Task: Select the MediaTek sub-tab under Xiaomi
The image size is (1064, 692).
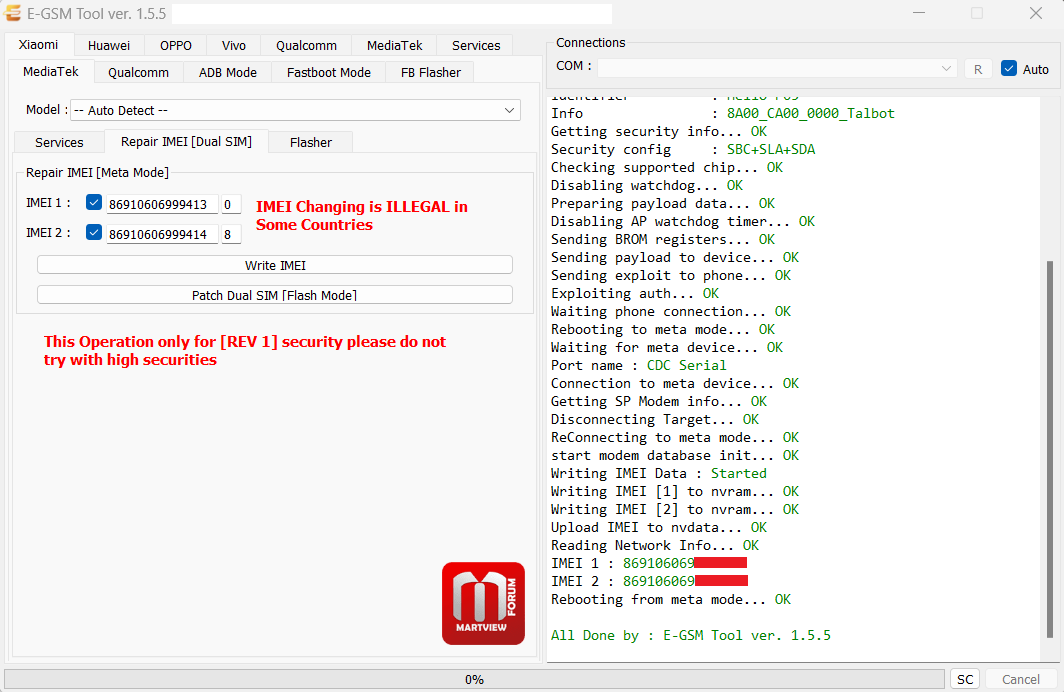Action: click(x=51, y=72)
